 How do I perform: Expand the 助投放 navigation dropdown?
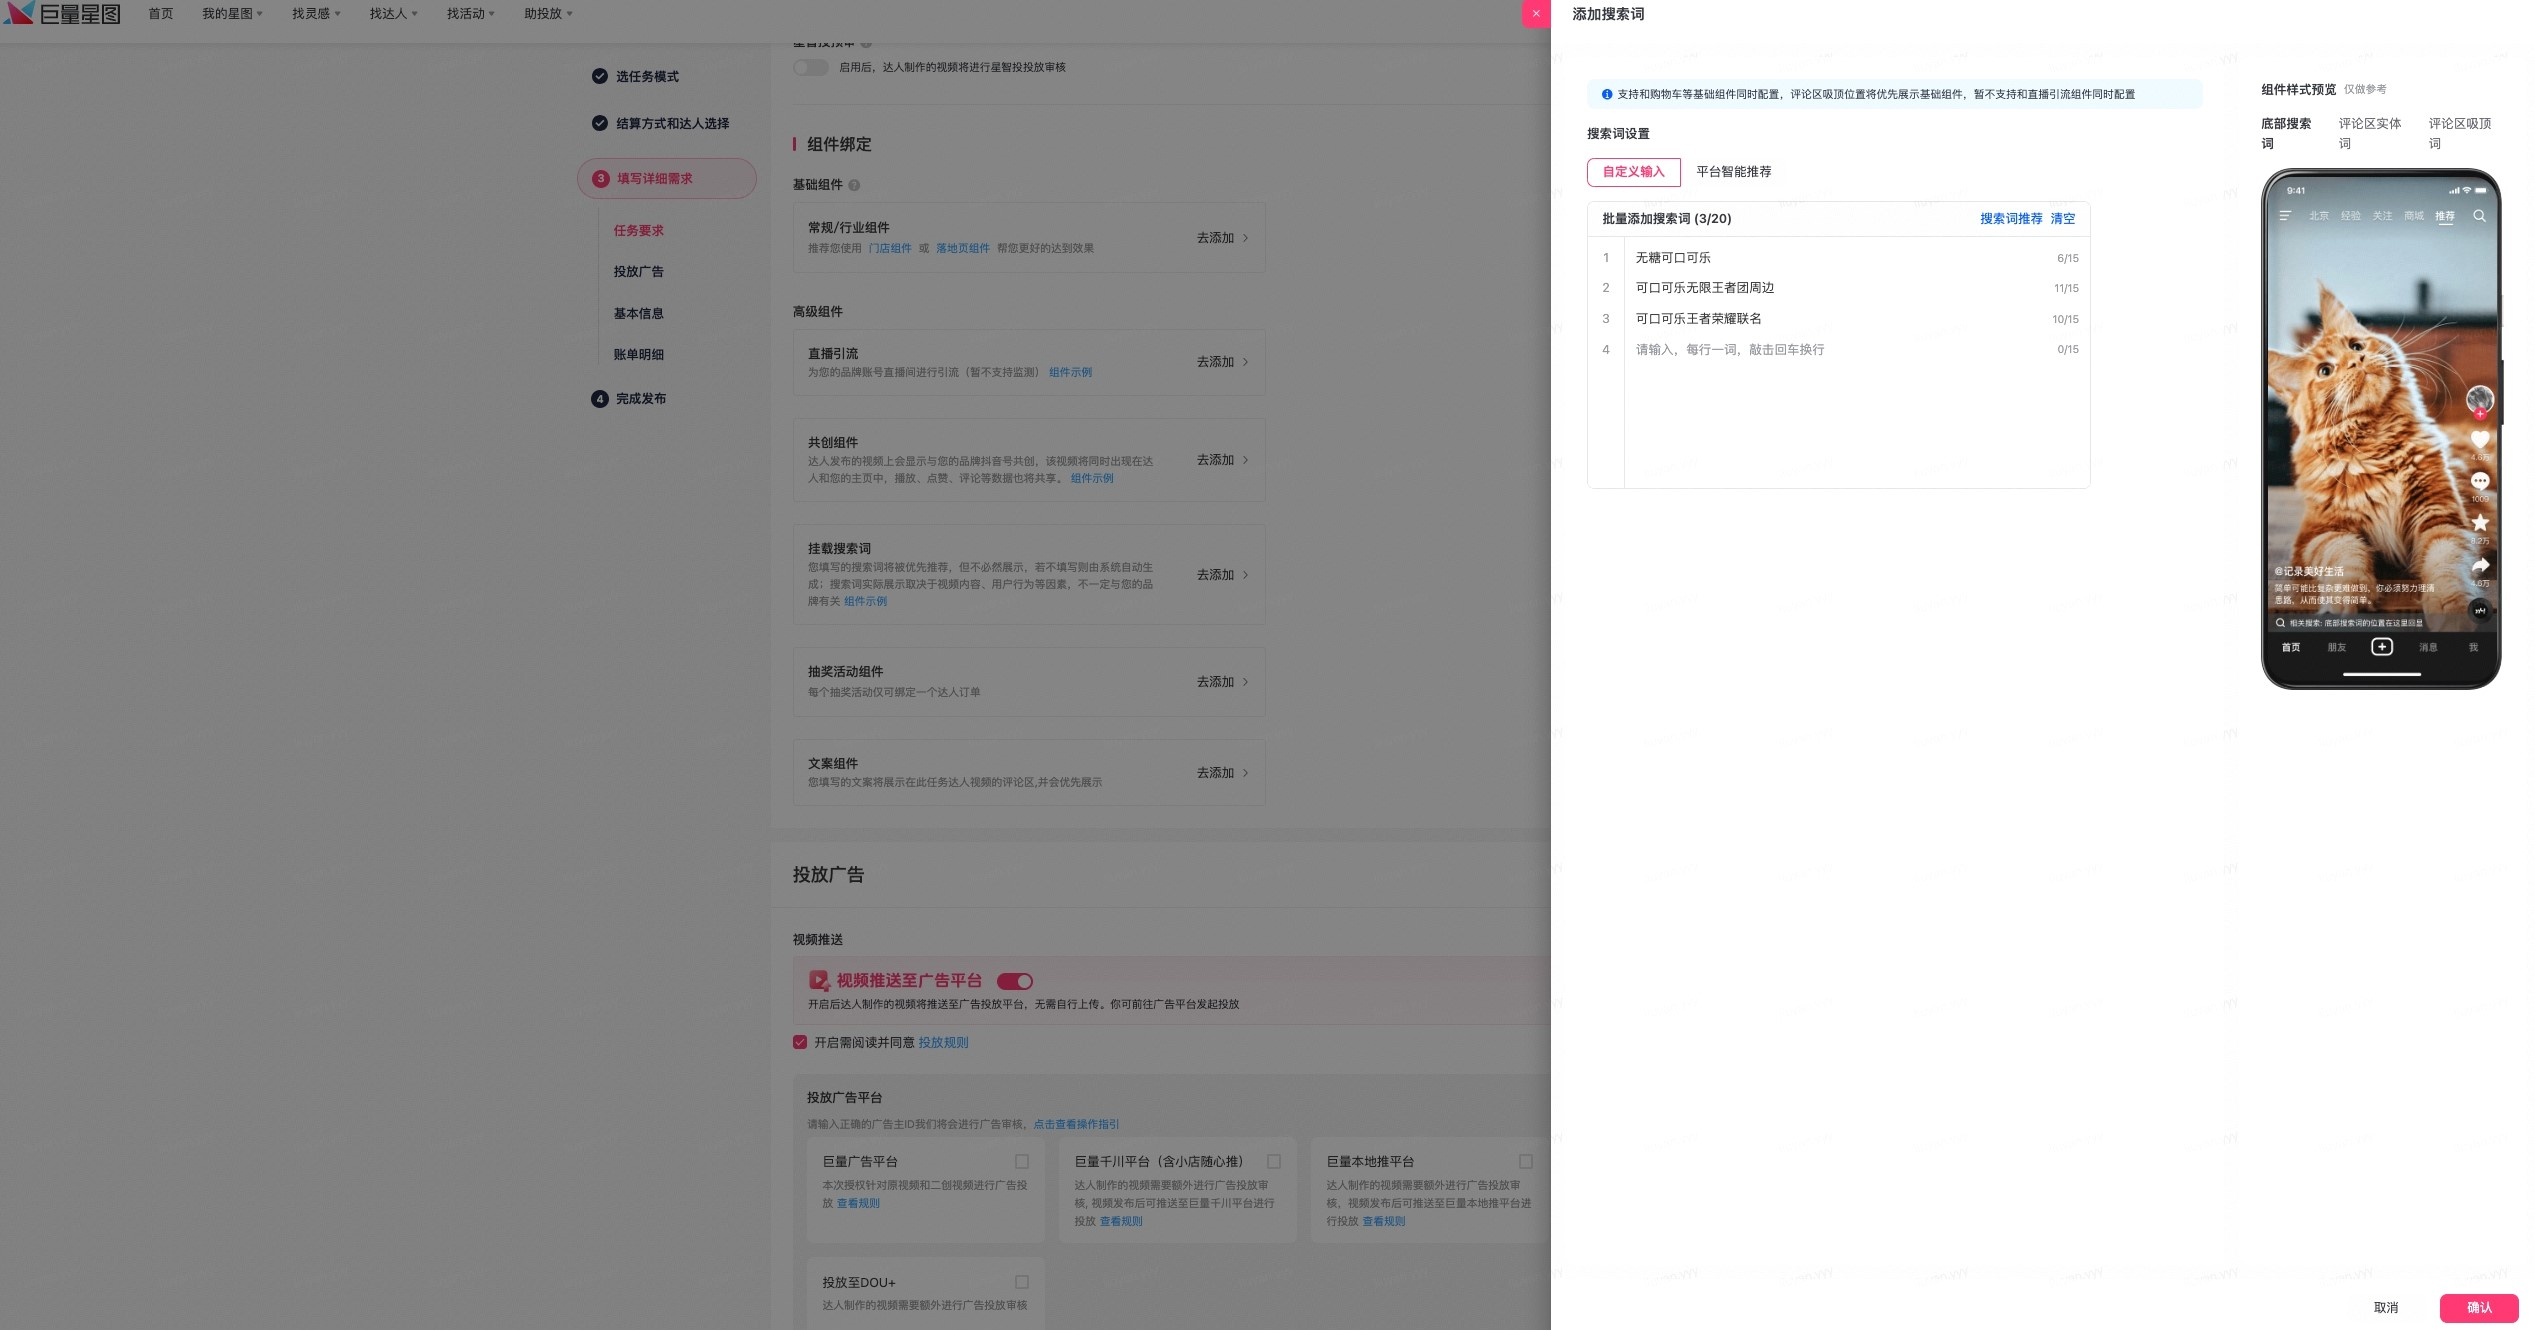tap(548, 14)
